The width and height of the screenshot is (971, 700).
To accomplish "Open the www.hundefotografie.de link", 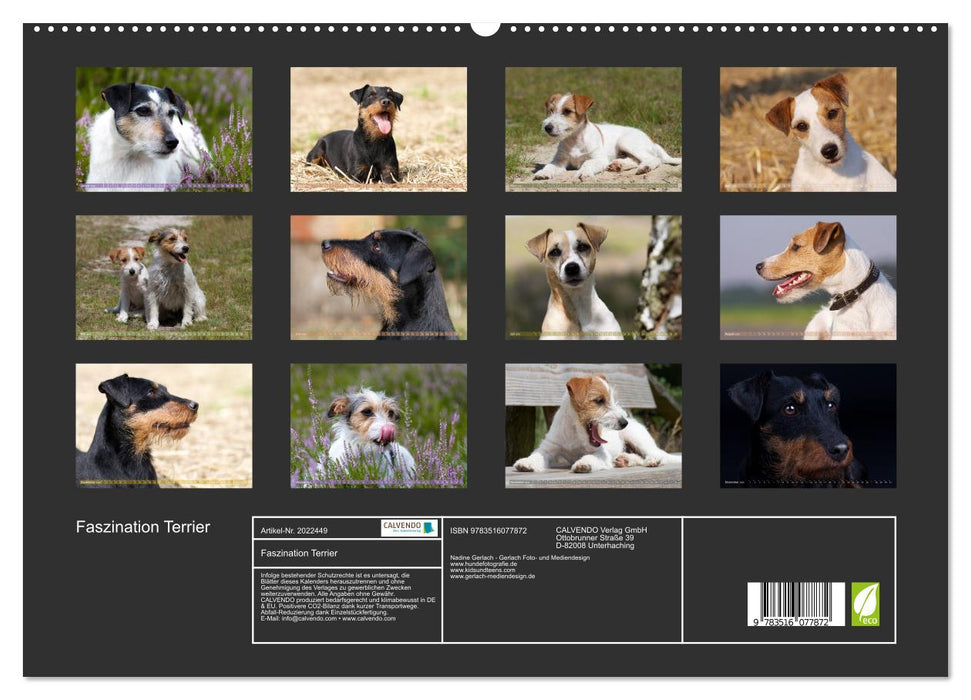I will (x=482, y=563).
